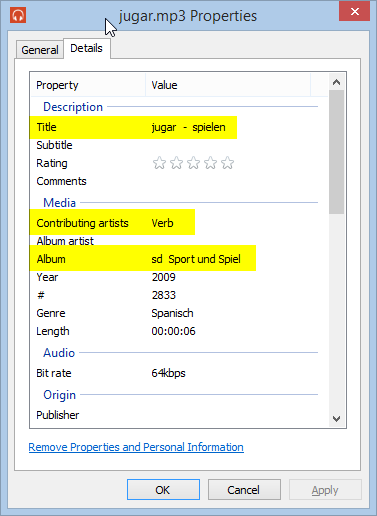Click the Cancel button

(244, 490)
